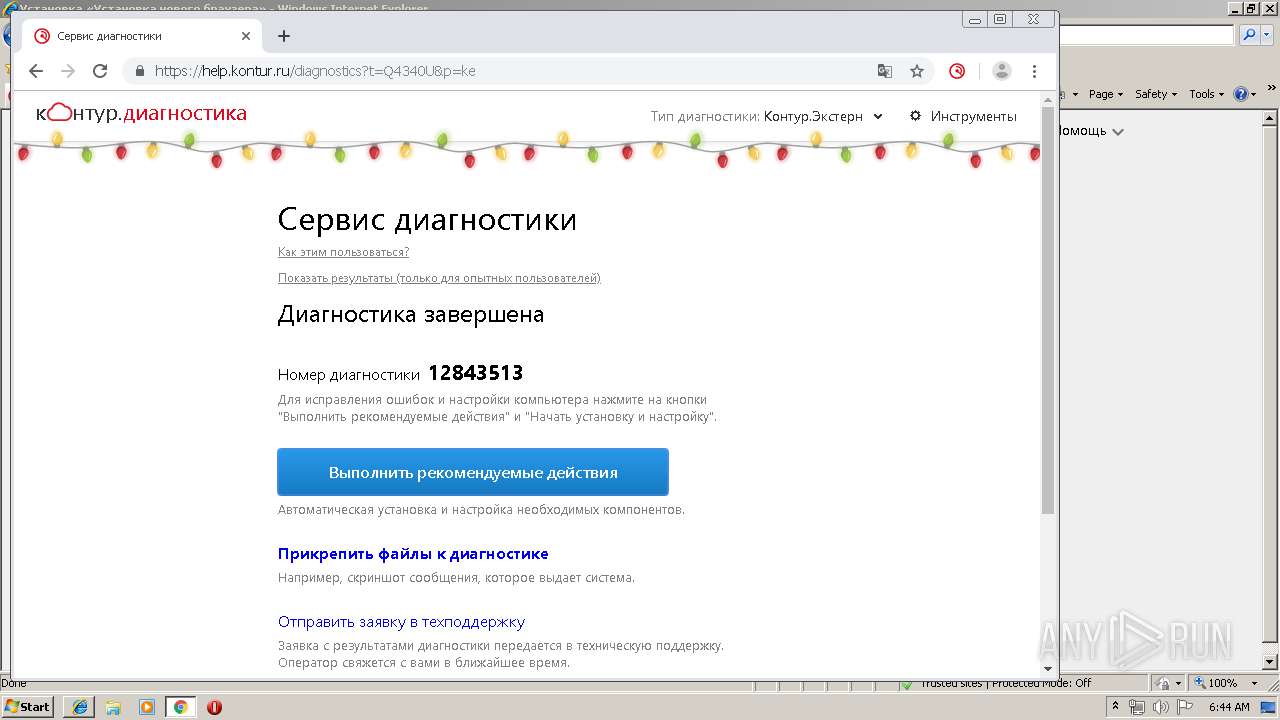
Task: Reload the diagnostics page
Action: 100,71
